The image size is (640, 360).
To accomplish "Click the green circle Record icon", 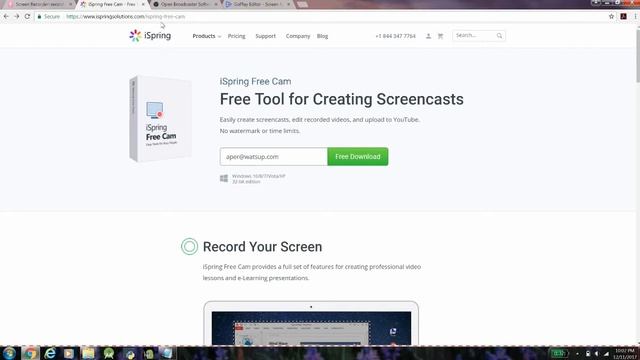I will [189, 247].
